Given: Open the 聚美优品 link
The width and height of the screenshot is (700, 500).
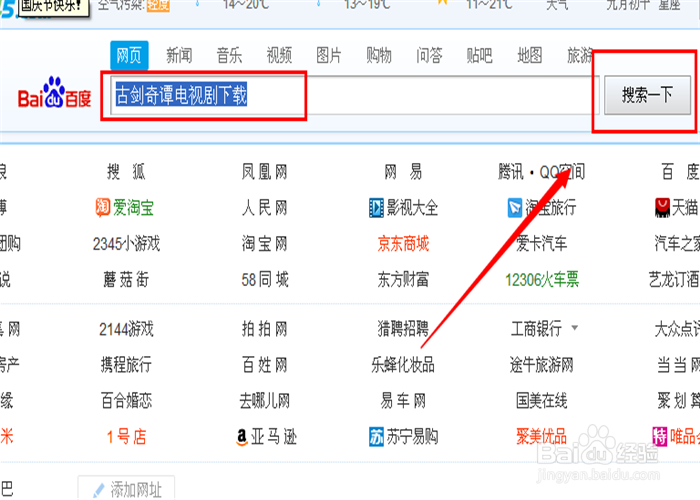Looking at the screenshot, I should pos(542,437).
